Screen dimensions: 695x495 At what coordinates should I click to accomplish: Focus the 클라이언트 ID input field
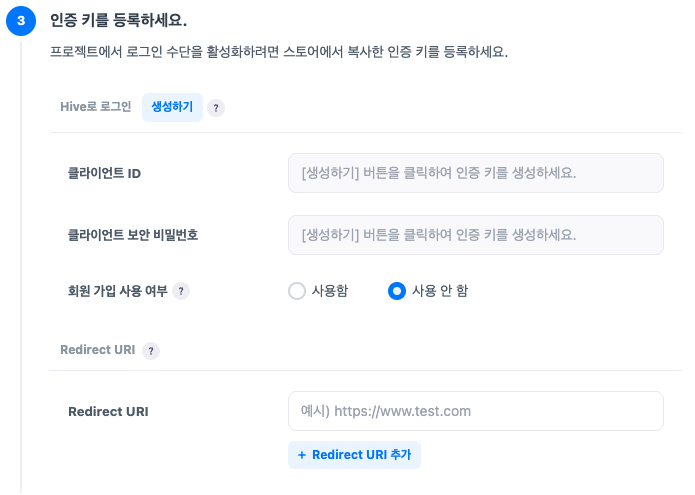475,173
